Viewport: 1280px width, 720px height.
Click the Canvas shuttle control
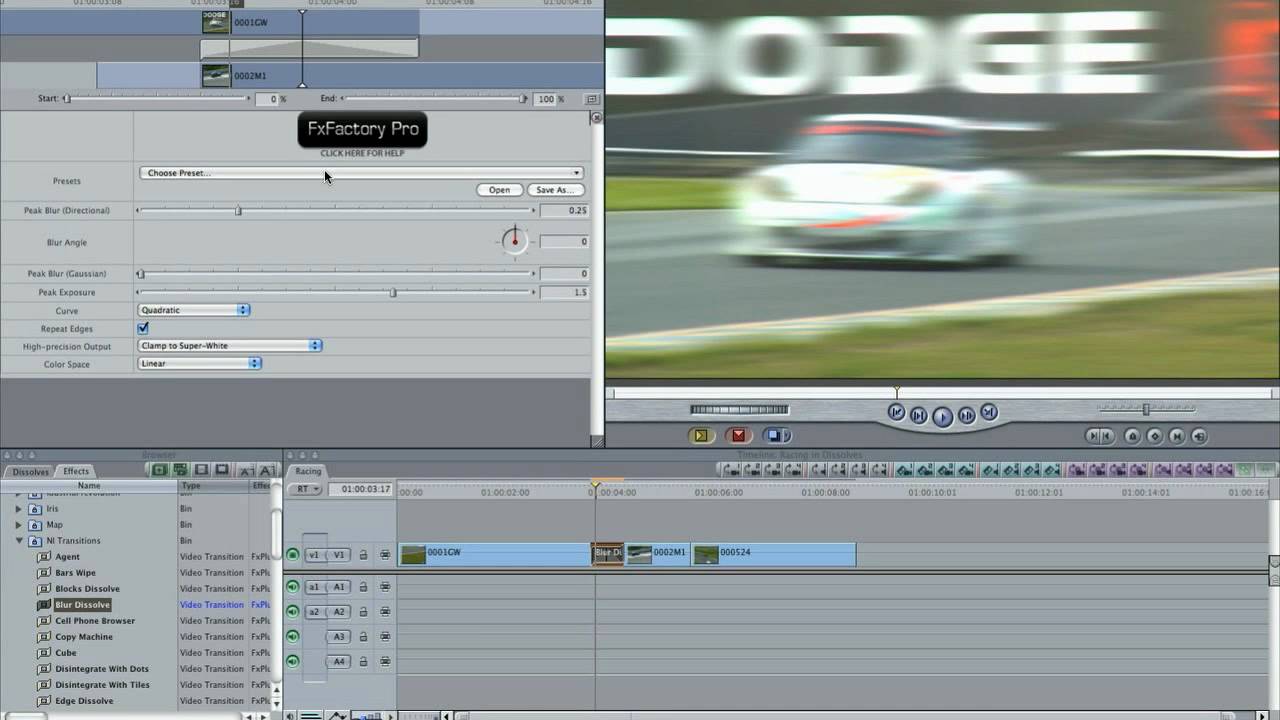pos(1146,408)
